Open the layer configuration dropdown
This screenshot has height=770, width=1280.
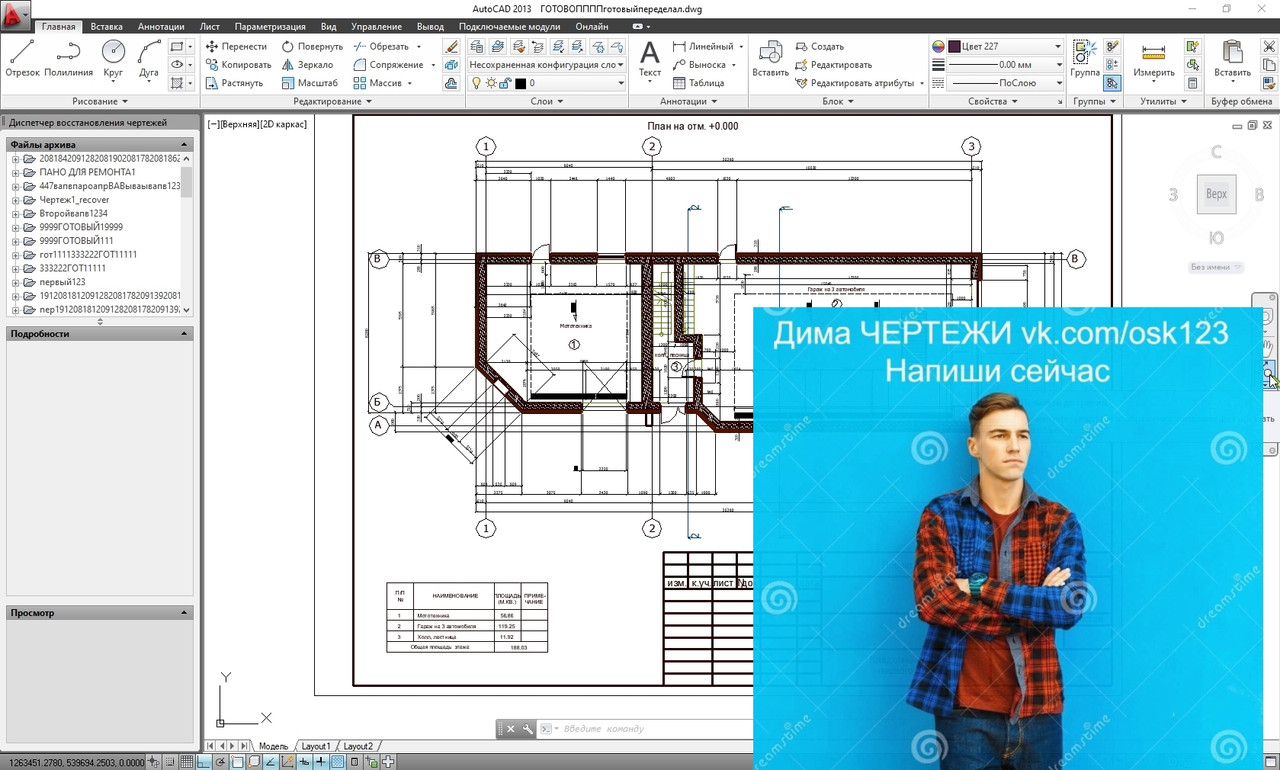coord(547,64)
